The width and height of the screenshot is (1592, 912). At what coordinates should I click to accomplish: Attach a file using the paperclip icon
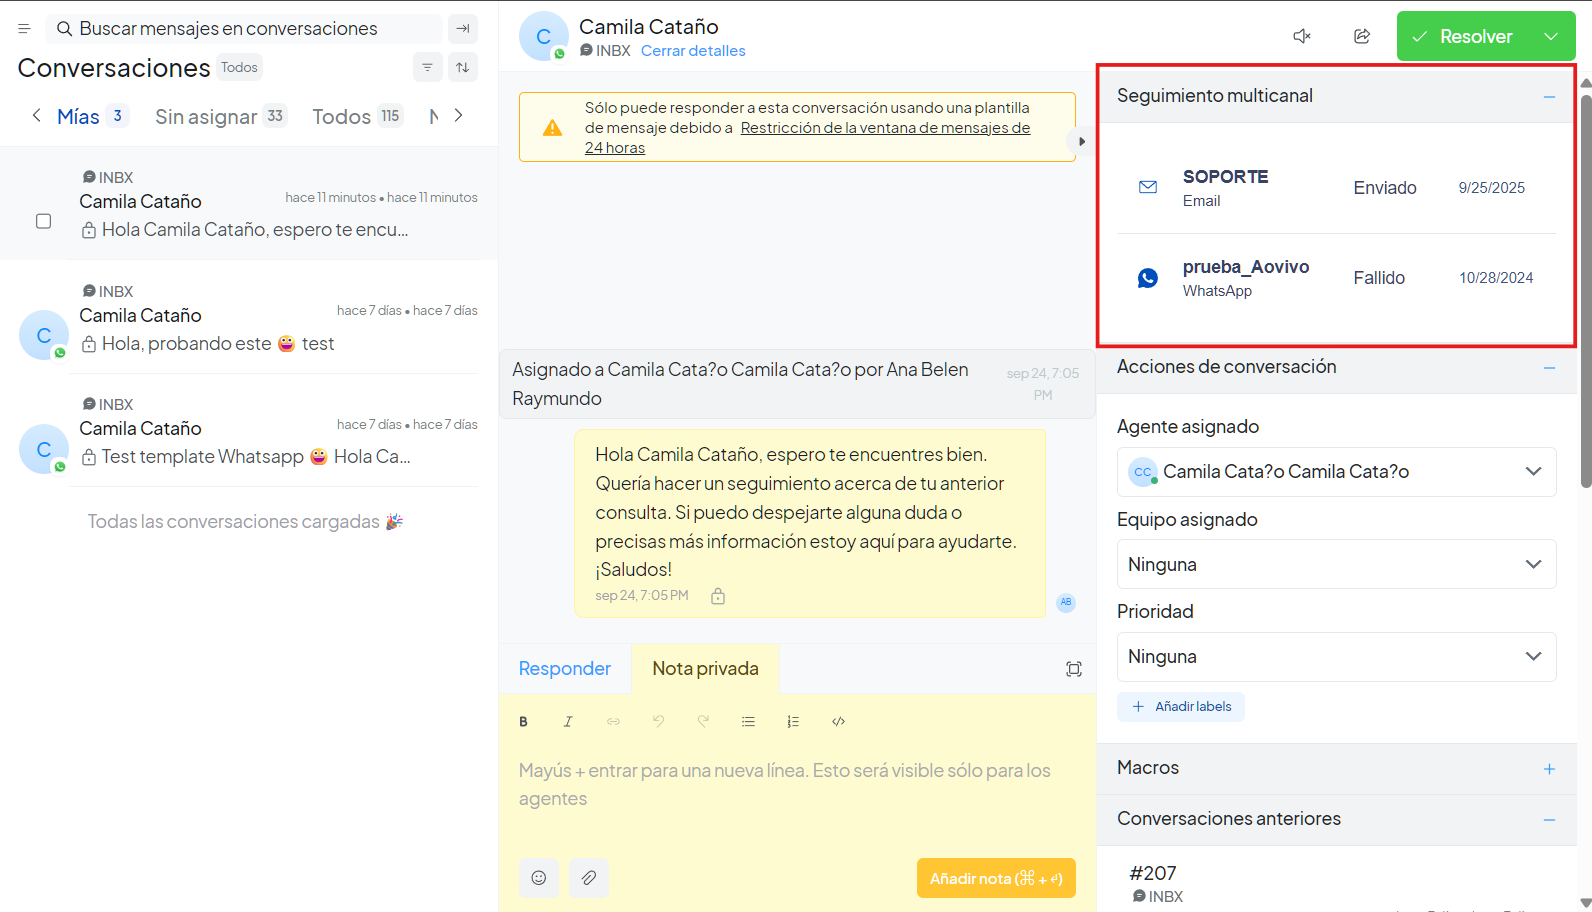[x=589, y=878]
